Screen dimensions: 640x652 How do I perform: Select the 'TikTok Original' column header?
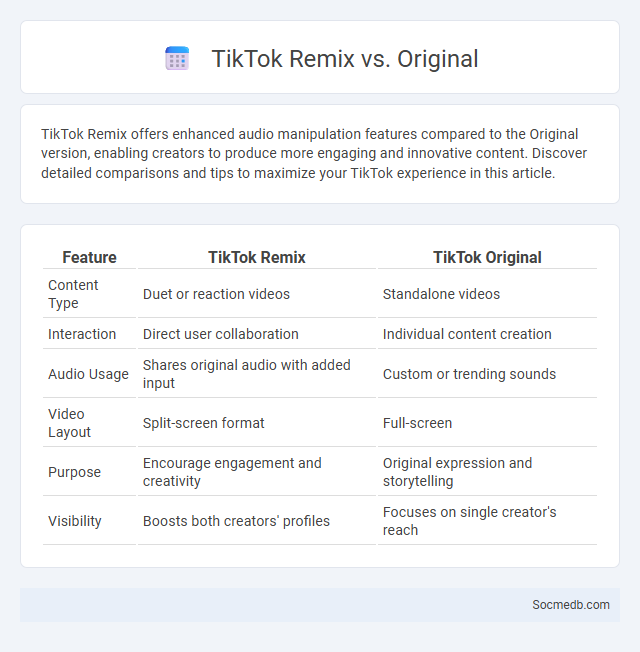(487, 257)
